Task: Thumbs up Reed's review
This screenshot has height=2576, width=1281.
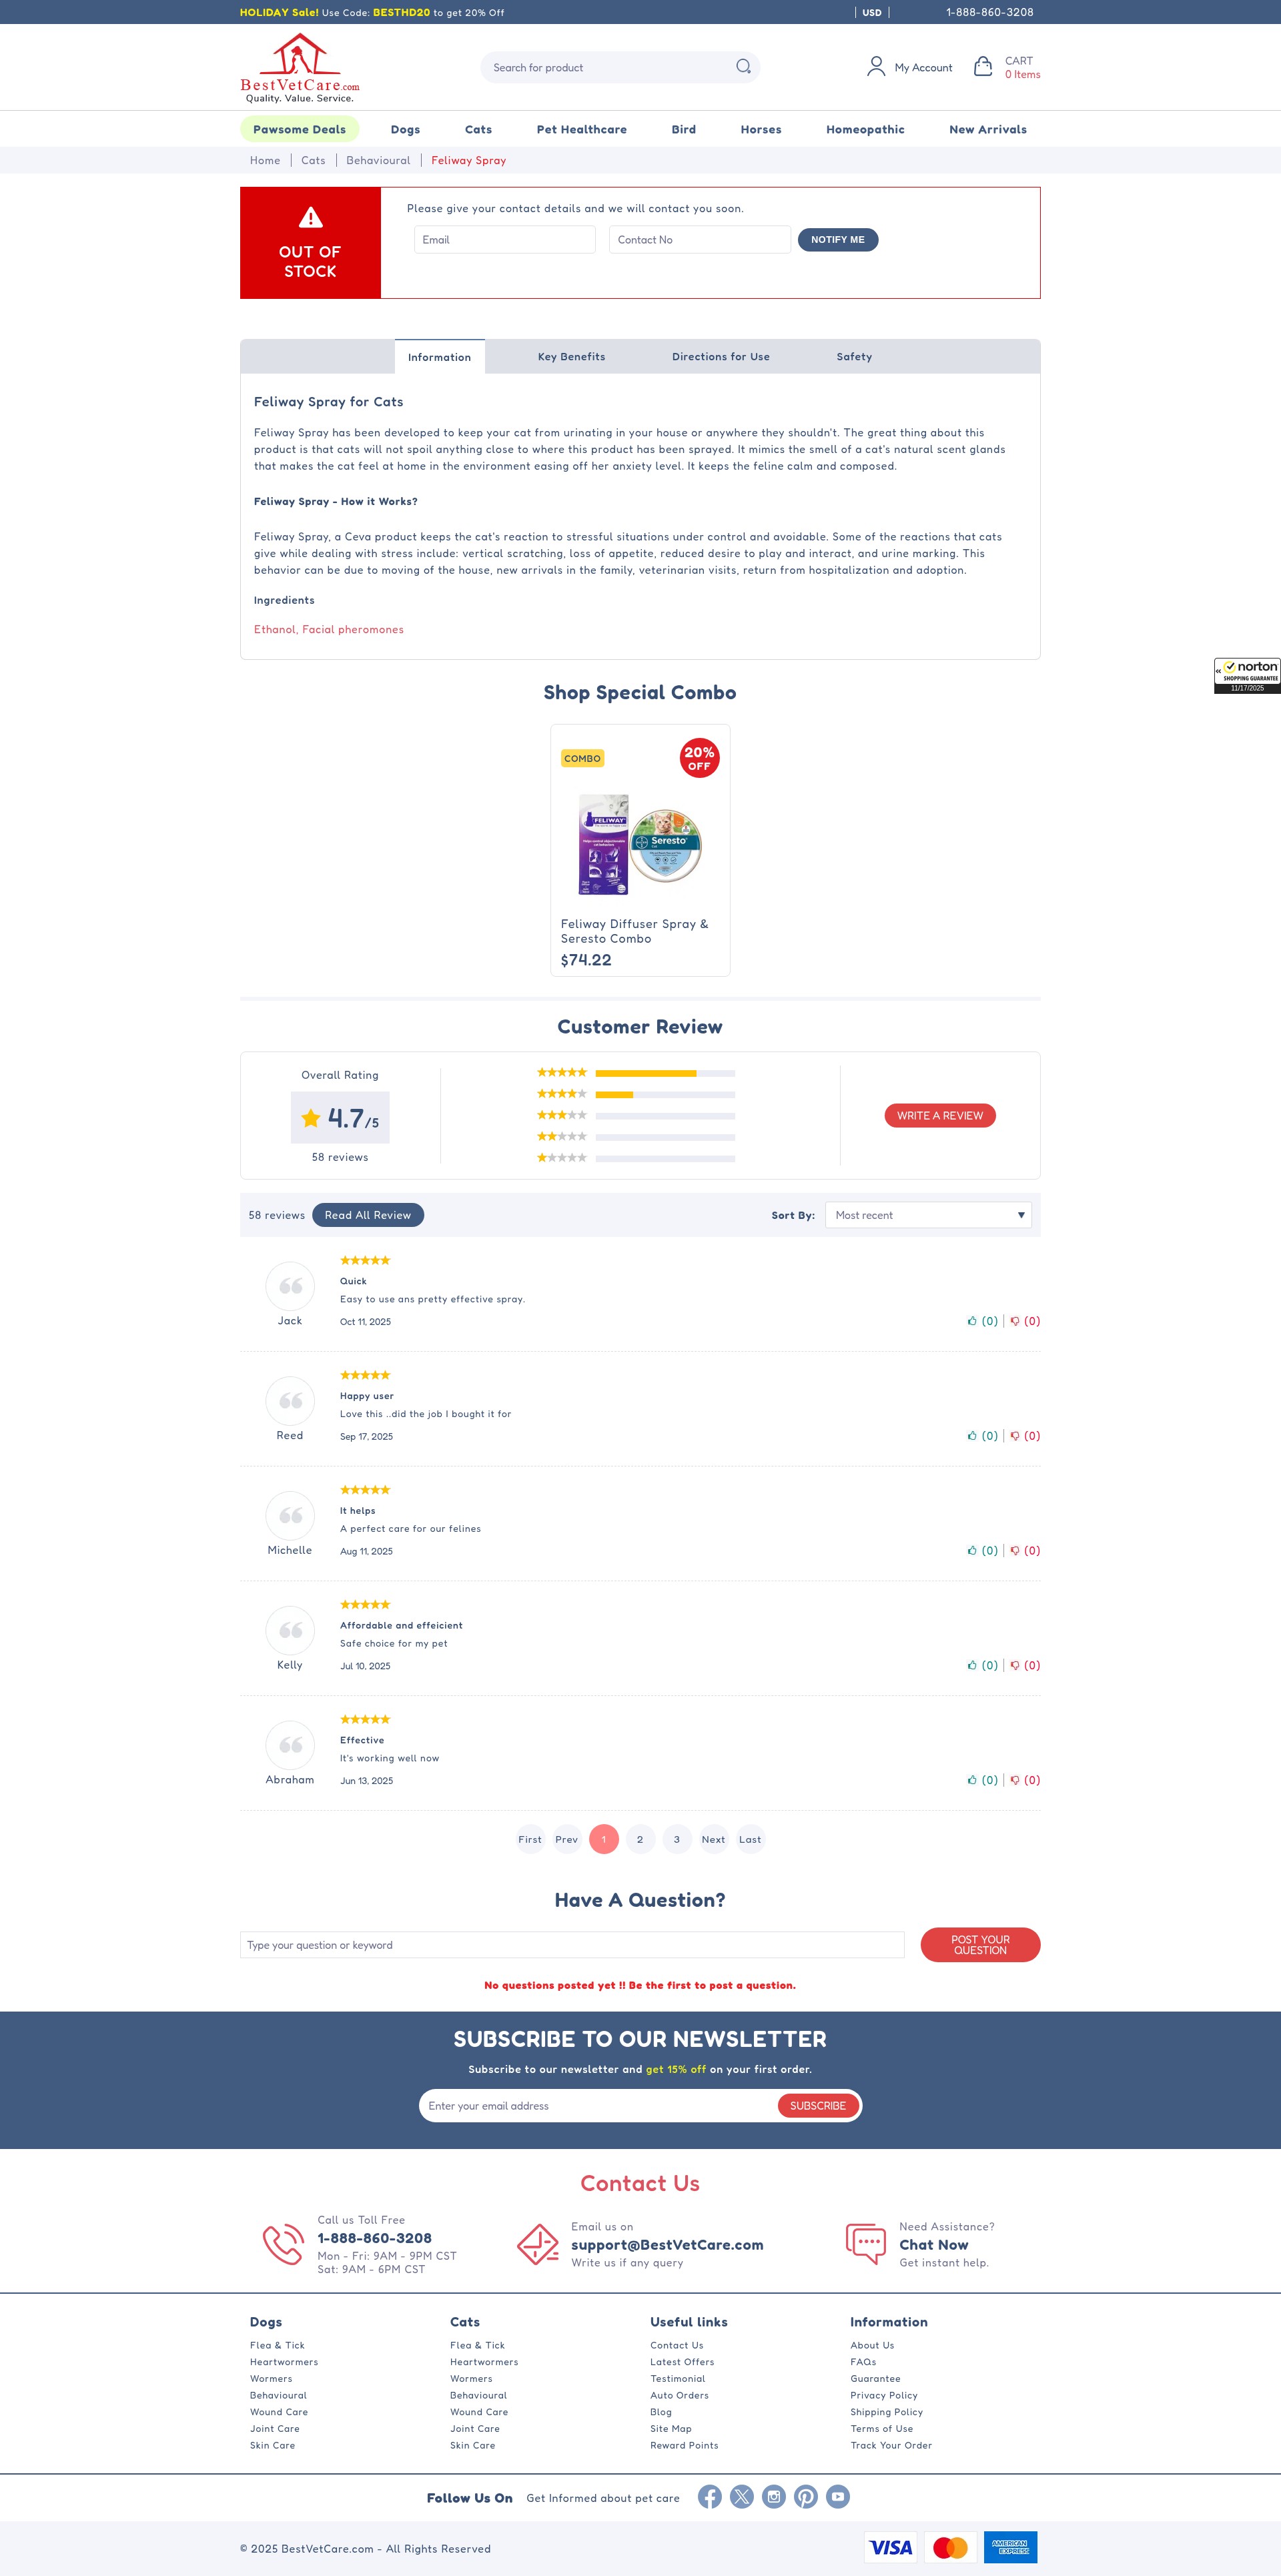Action: 972,1436
